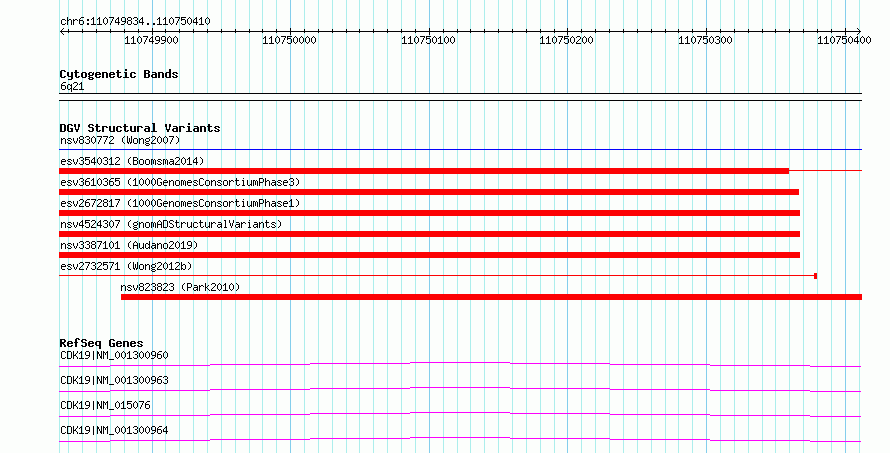This screenshot has width=890, height=453.
Task: Open transcript CDK19|NM_001300963 label
Action: coord(114,380)
